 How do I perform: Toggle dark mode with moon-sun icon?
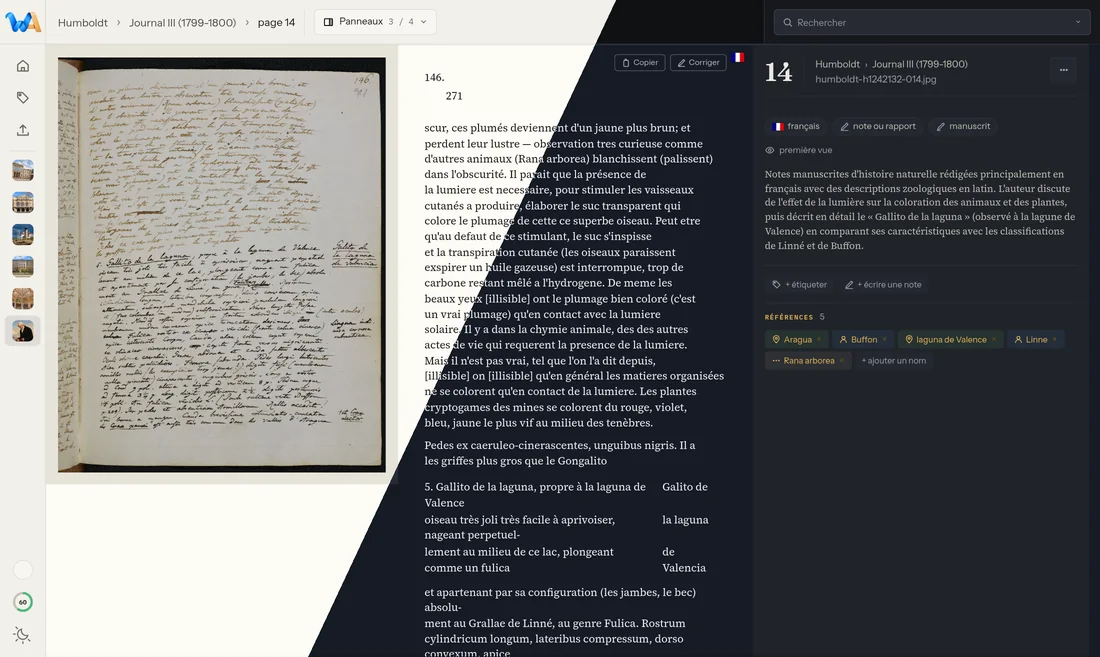coord(22,635)
